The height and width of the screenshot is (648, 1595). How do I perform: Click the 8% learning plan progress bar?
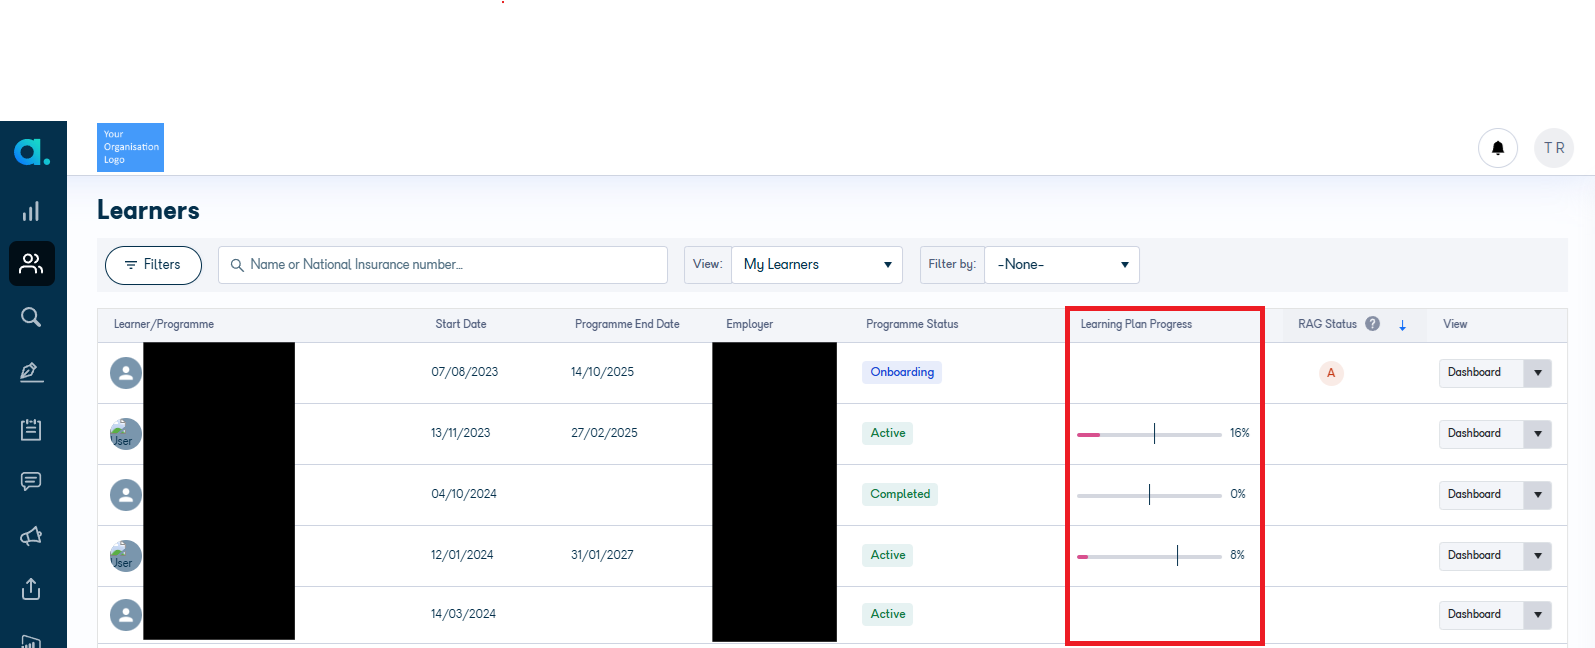click(x=1149, y=556)
